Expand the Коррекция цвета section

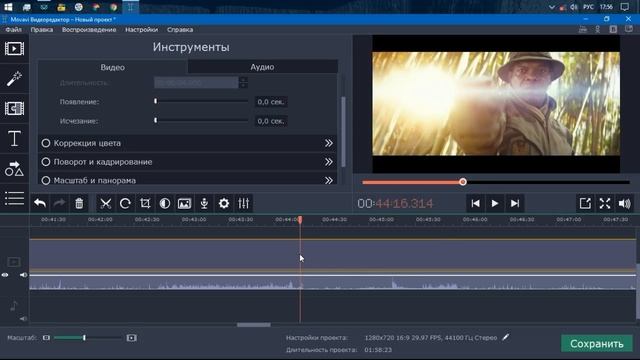click(329, 143)
